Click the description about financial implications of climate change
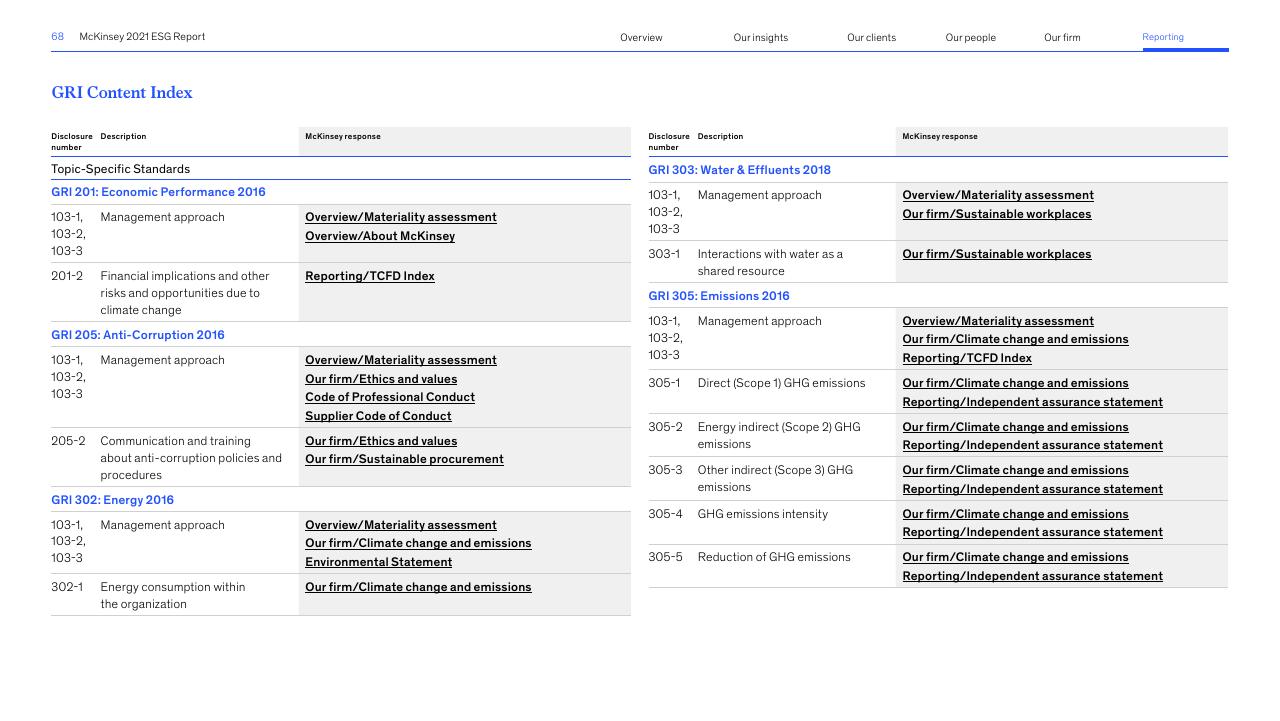 click(x=185, y=293)
